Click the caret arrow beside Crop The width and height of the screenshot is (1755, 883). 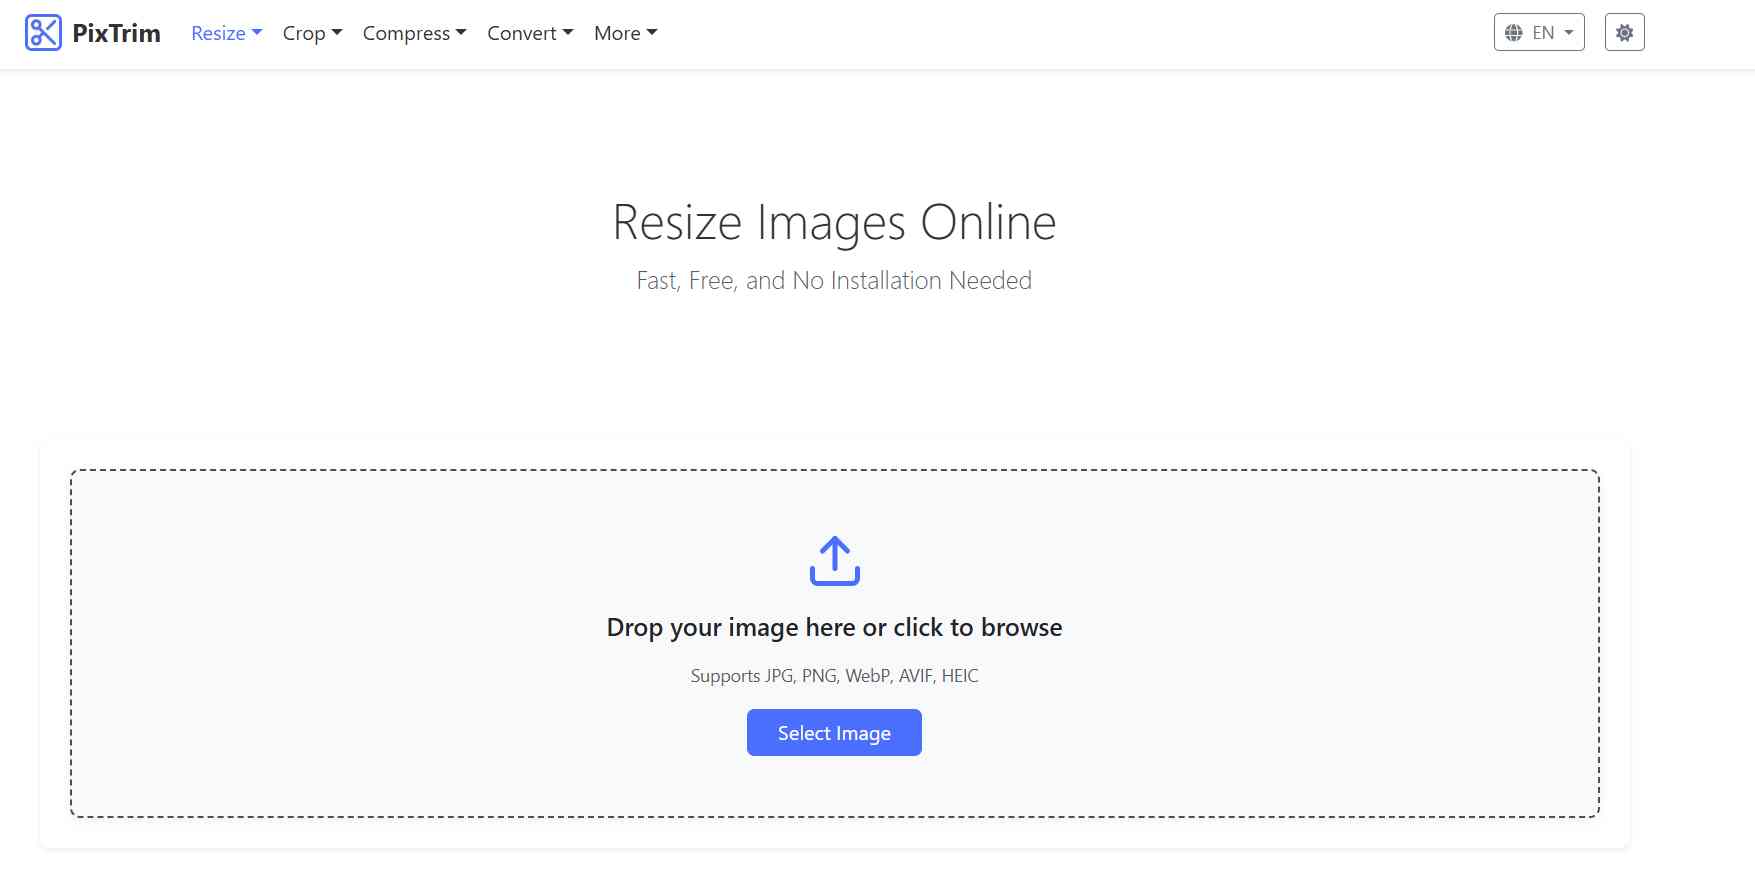(337, 33)
